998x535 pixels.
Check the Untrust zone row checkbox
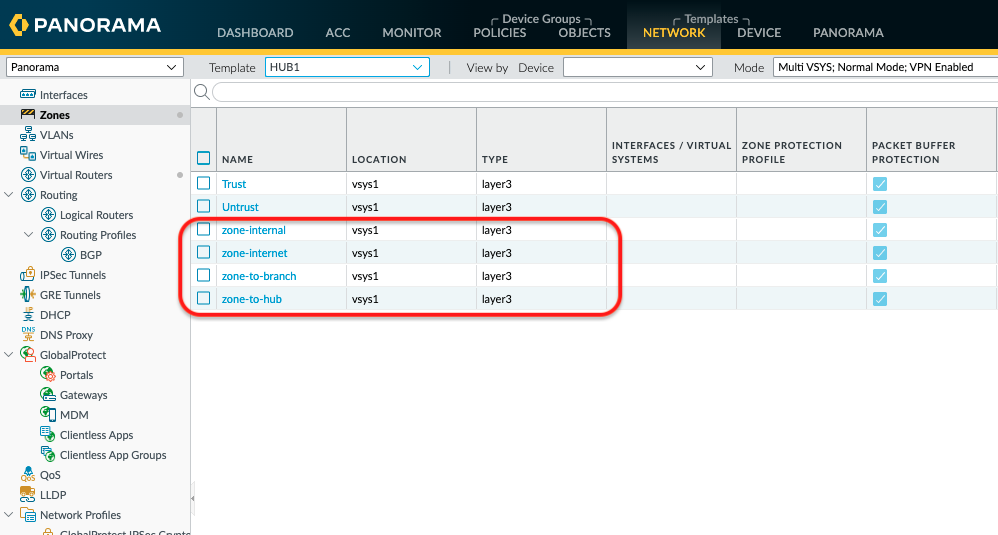point(204,206)
